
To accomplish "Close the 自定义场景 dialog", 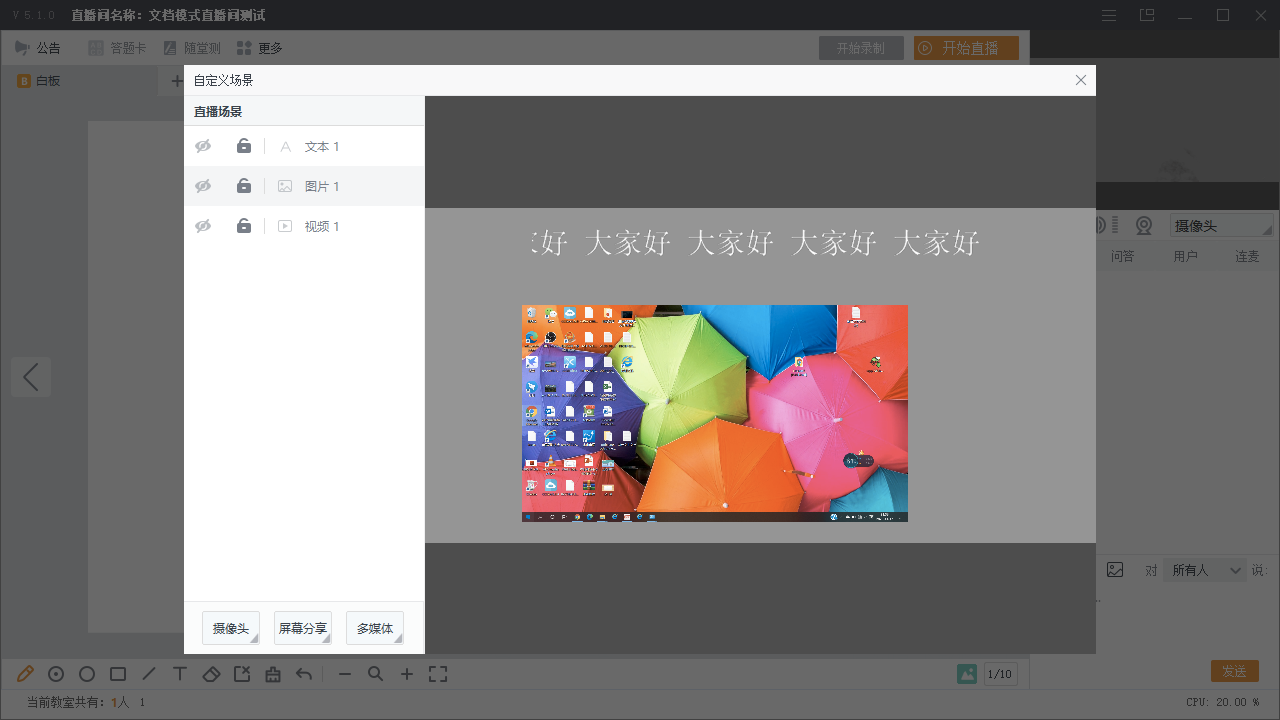I will pyautogui.click(x=1080, y=80).
